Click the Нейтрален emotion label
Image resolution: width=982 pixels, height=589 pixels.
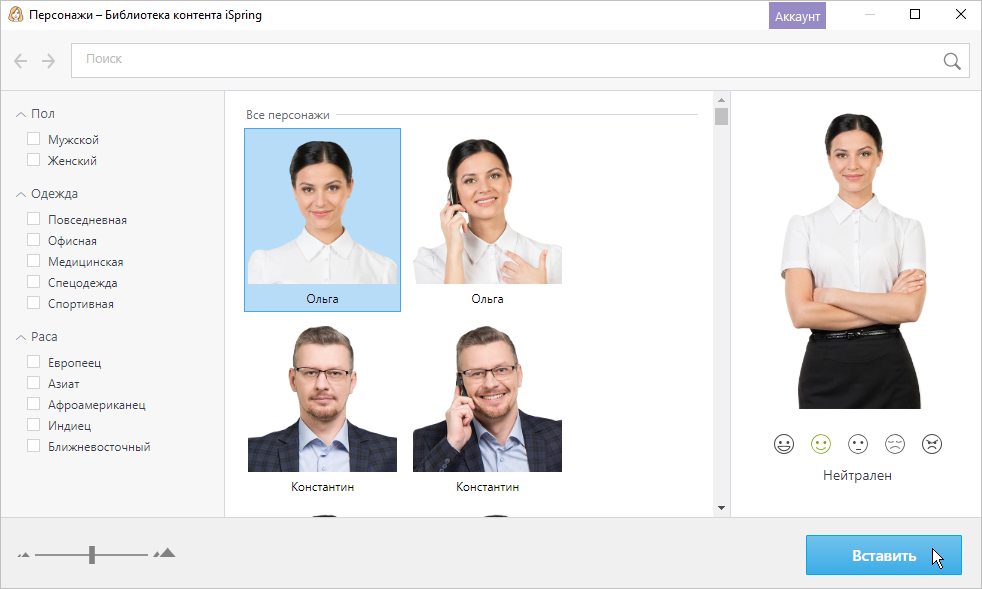pos(857,476)
